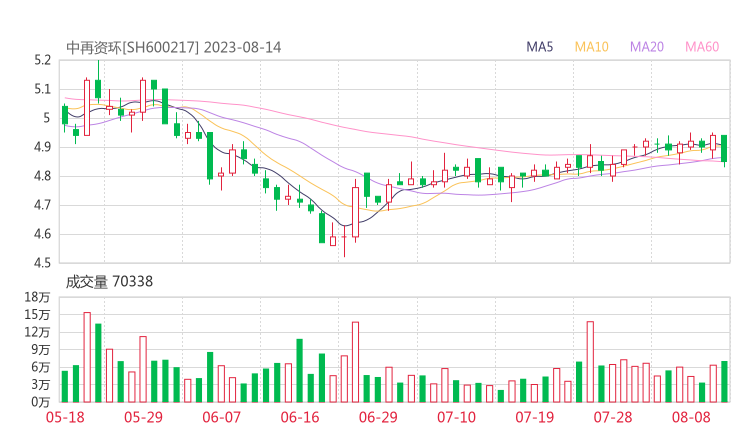740x440 pixels.
Task: Click the MA10 legend label
Action: (591, 47)
